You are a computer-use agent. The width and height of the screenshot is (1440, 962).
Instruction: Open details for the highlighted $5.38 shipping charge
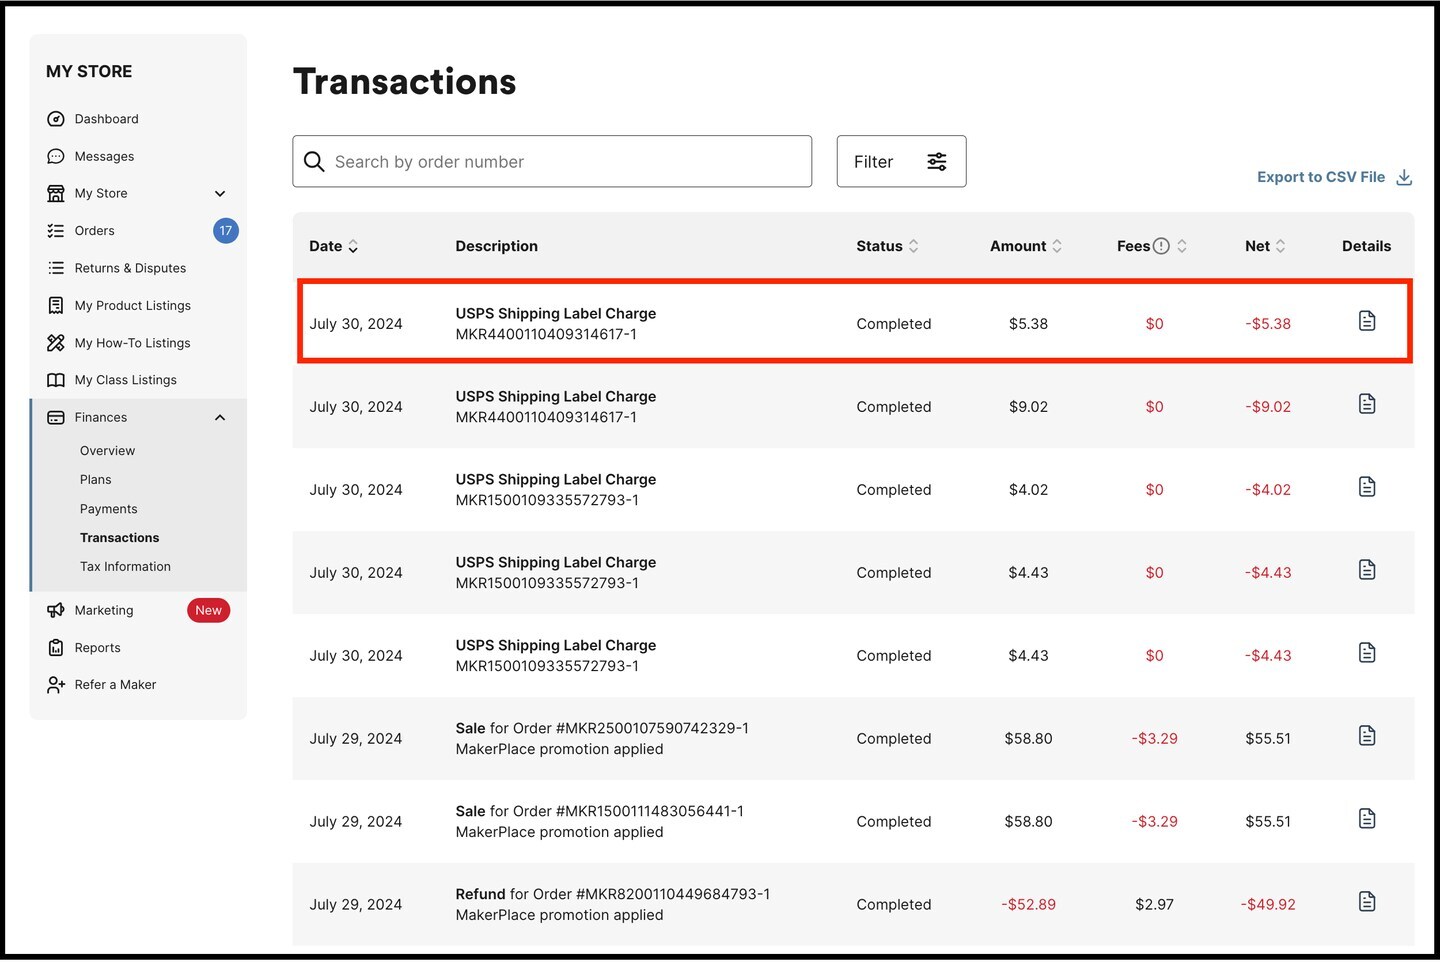1367,321
